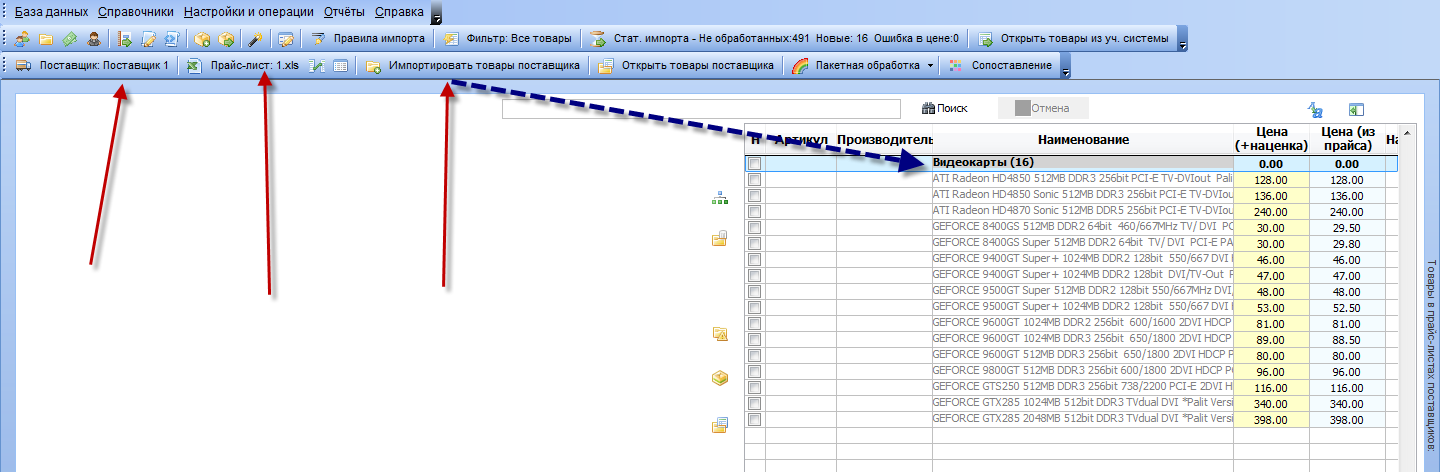
Task: Click the Цена (+наценка) column header
Action: pos(1271,140)
